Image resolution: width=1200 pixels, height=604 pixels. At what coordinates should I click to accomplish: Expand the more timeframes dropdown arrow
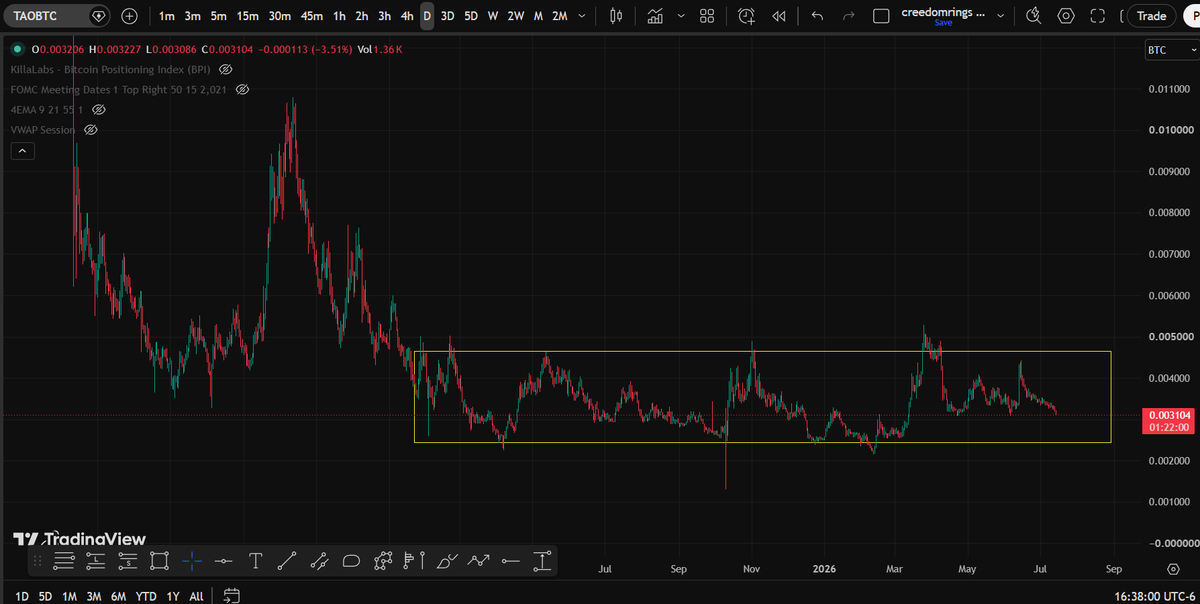pos(582,16)
